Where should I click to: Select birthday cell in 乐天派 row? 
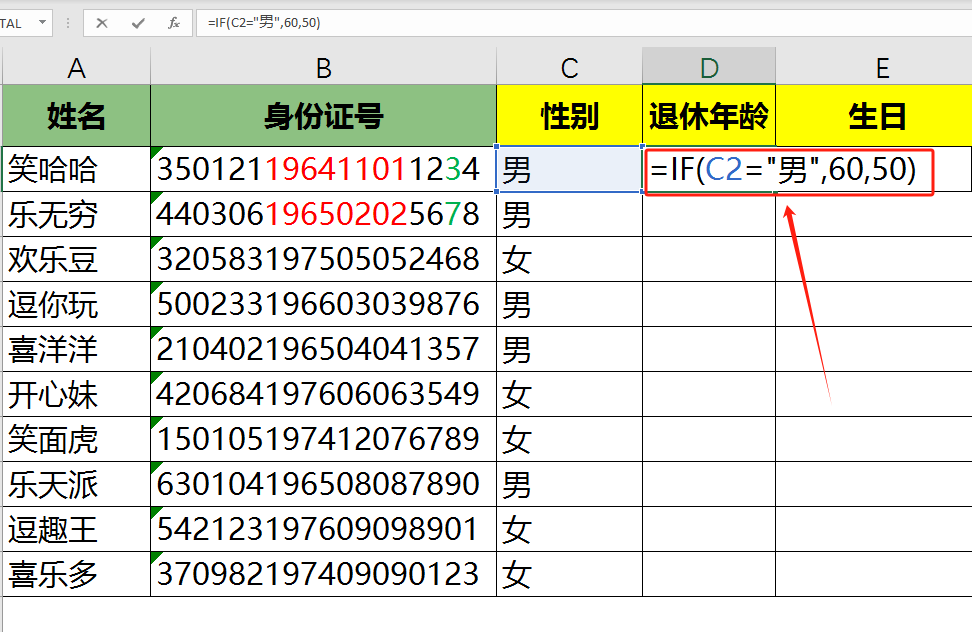[874, 484]
